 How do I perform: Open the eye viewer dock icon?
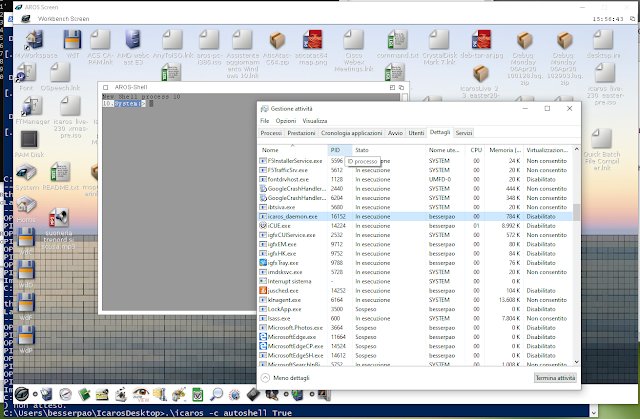pyautogui.click(x=140, y=394)
